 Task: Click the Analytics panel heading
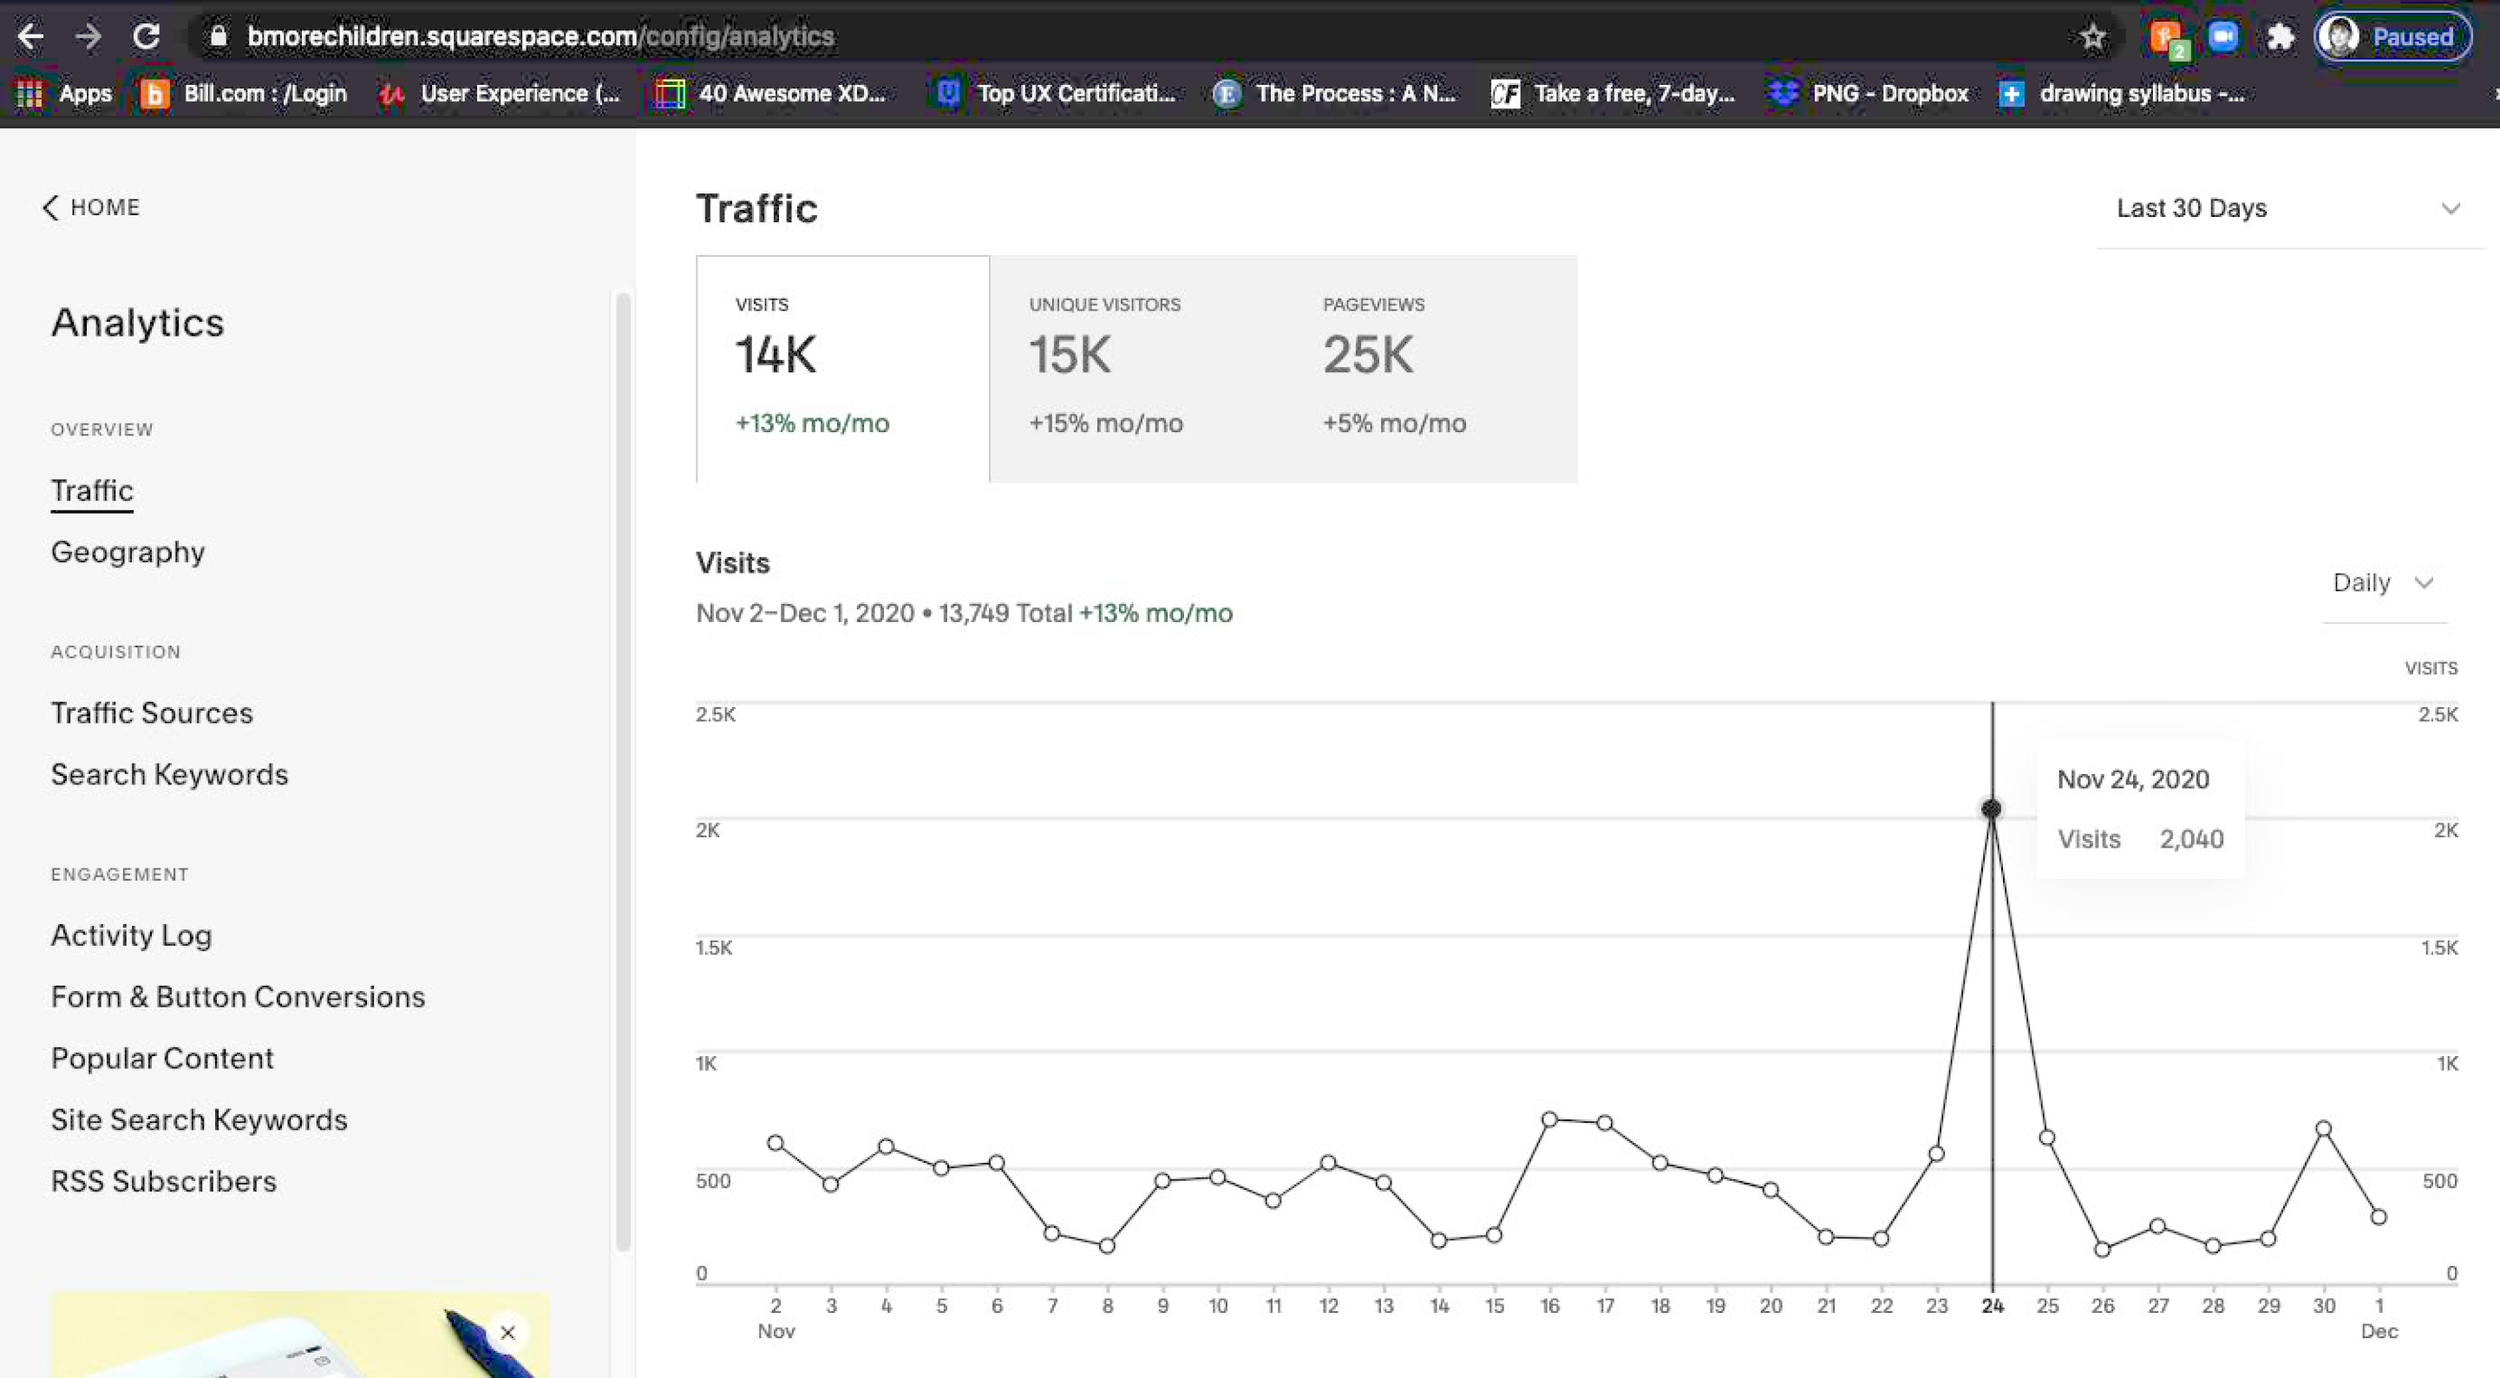138,322
